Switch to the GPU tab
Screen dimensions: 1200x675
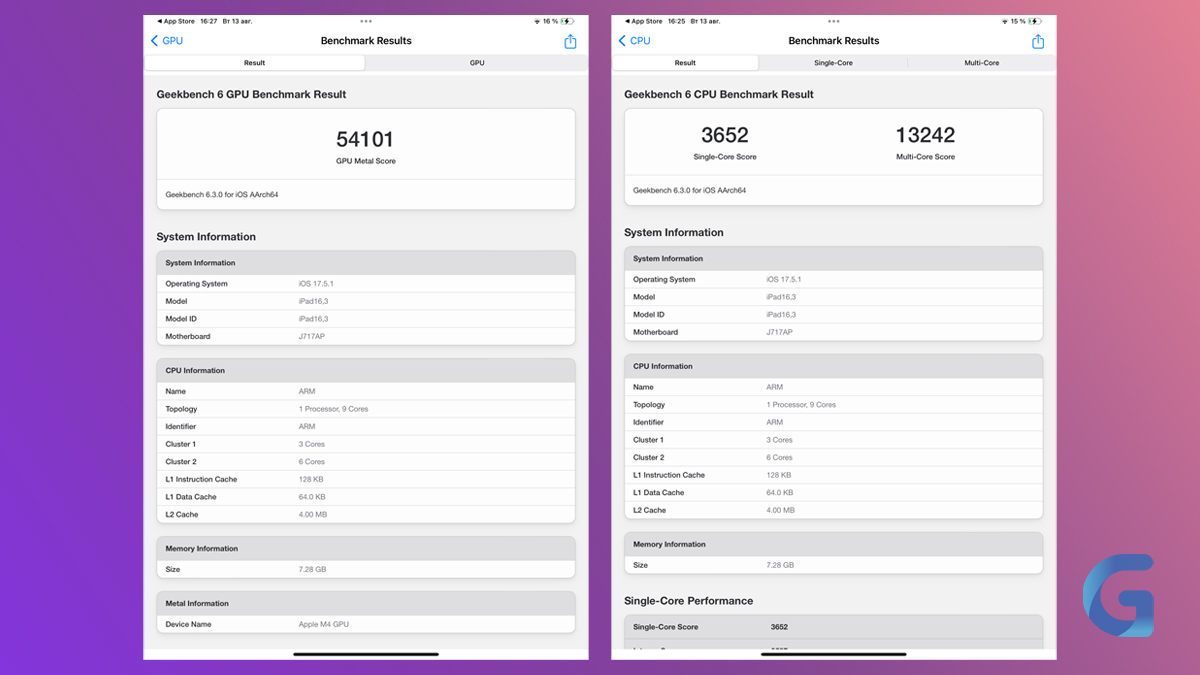(x=477, y=63)
